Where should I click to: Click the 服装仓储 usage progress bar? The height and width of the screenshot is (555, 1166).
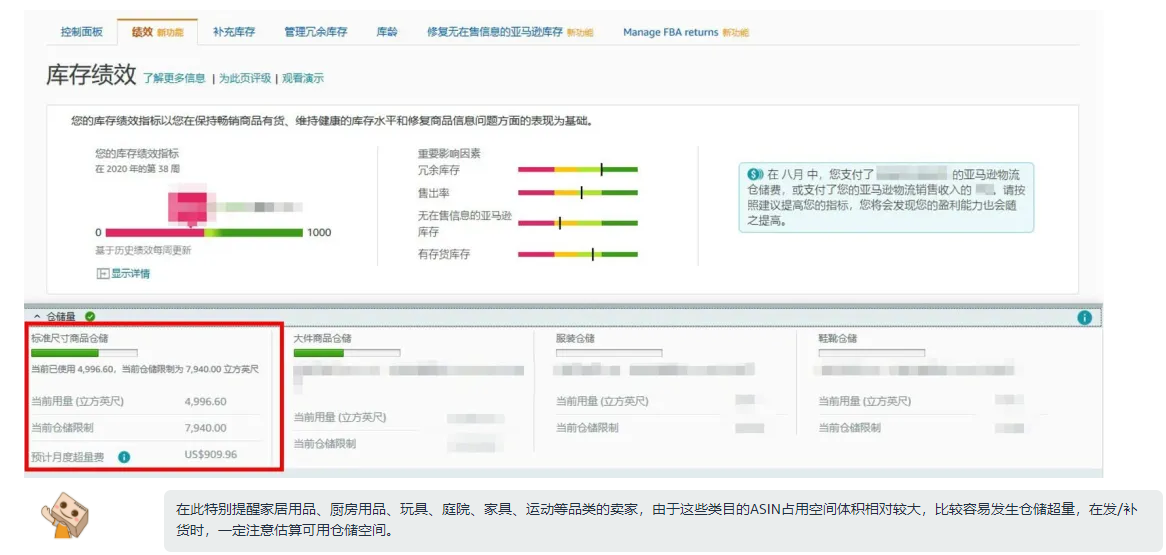coord(609,353)
